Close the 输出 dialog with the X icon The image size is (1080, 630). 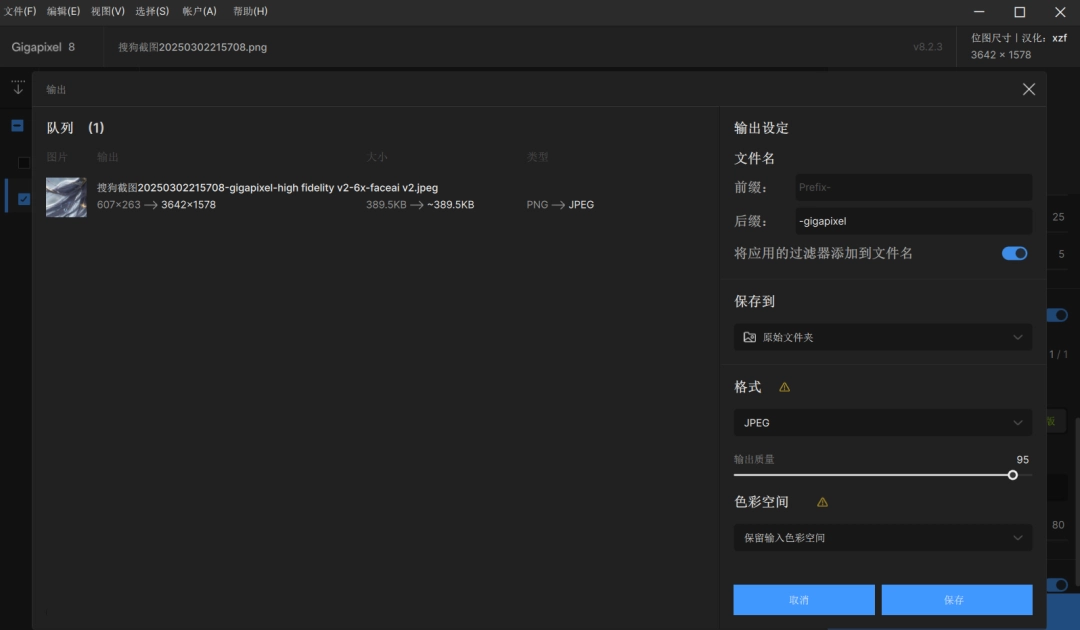1028,90
